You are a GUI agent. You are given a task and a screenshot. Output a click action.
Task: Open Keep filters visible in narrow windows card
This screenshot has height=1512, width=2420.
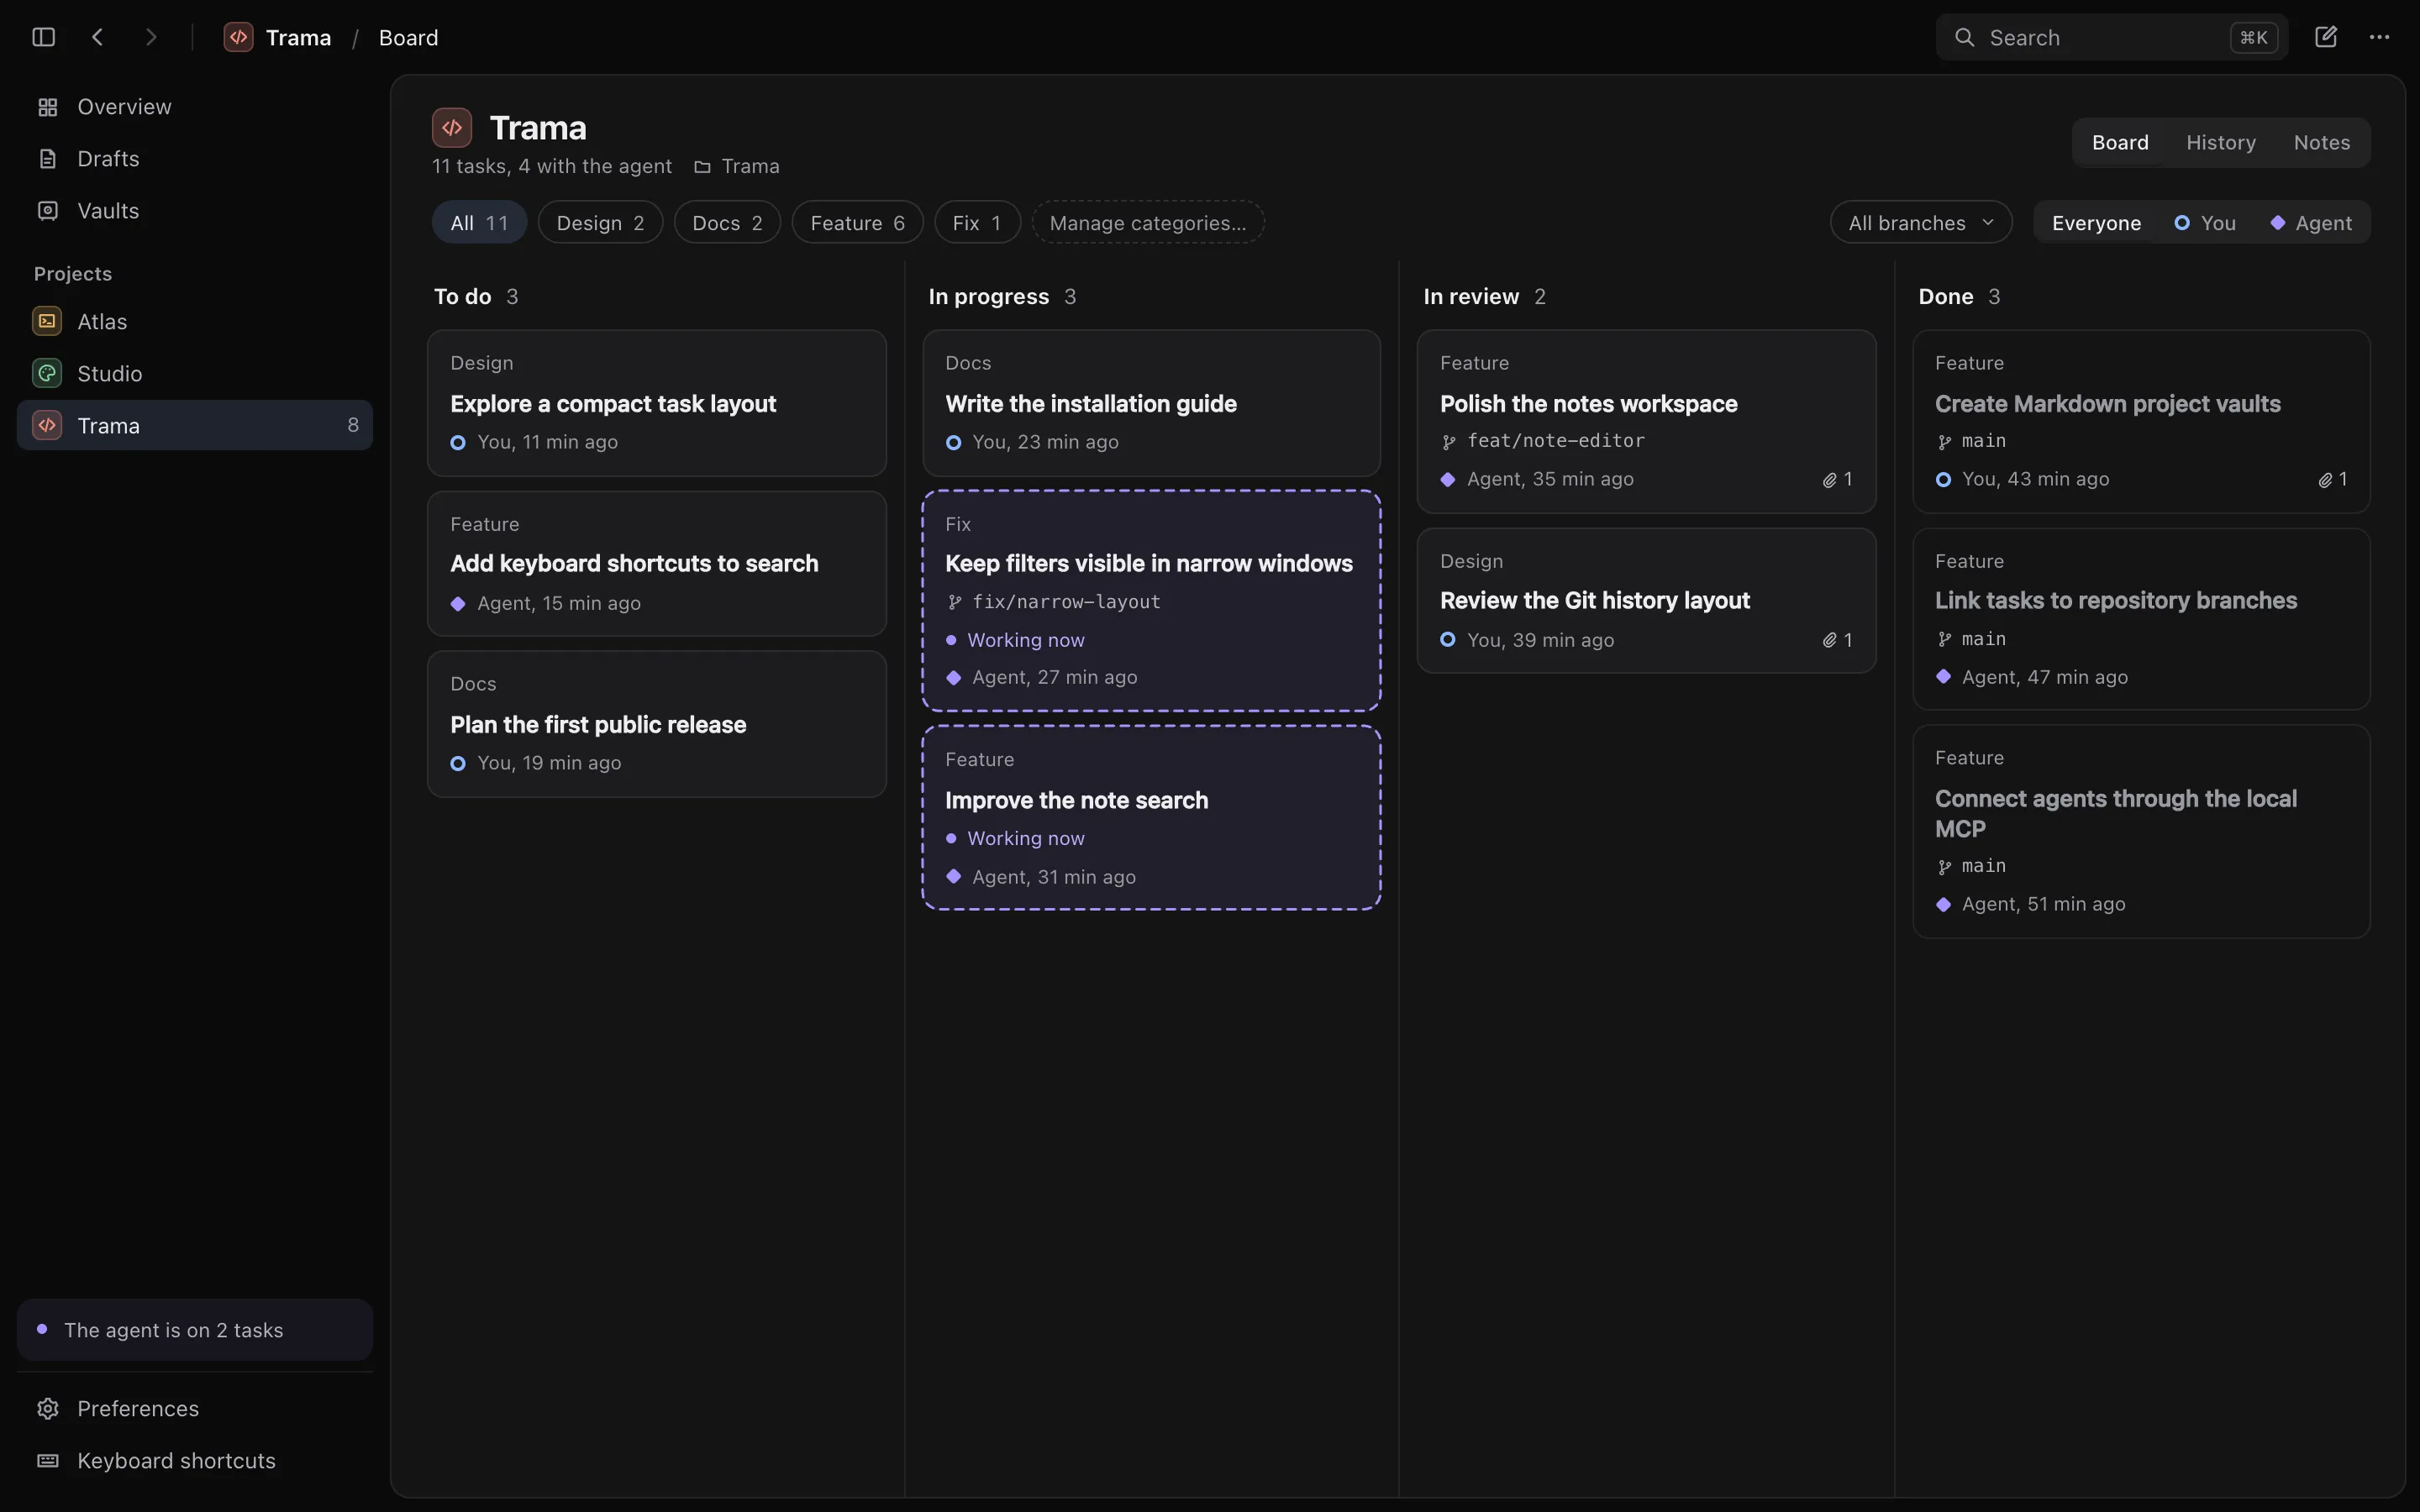pos(1151,600)
